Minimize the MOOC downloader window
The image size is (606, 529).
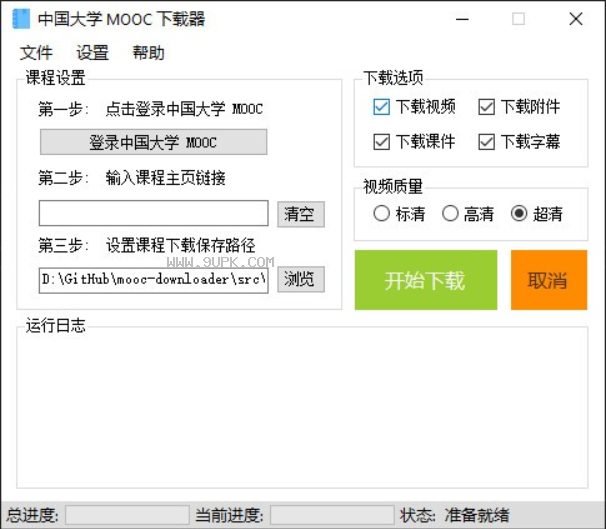(462, 19)
